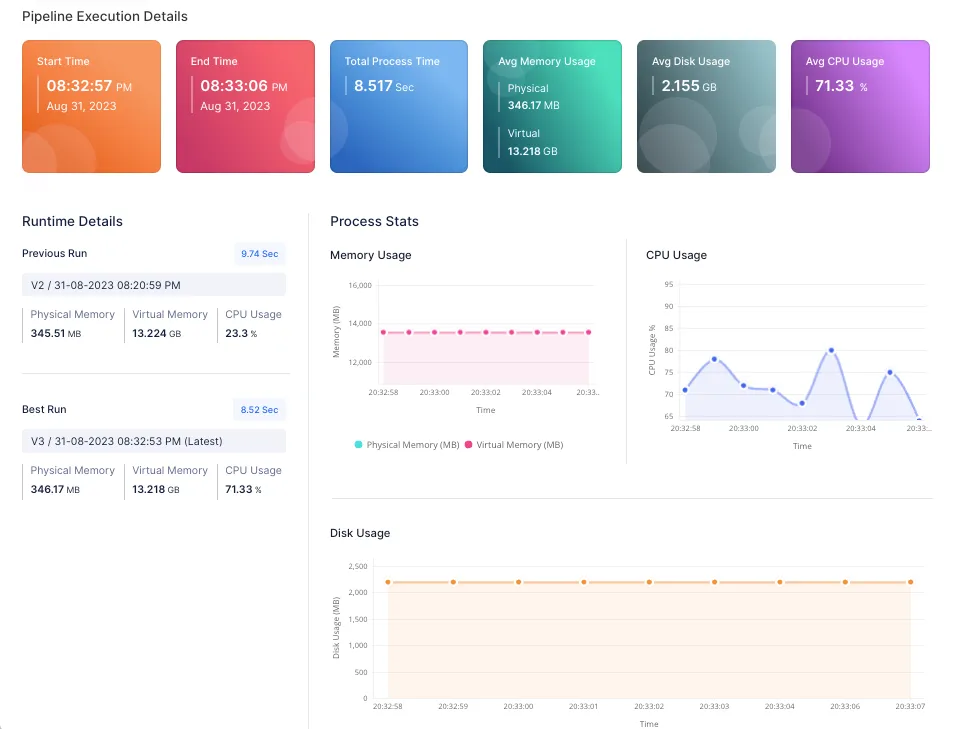Click the 2.155 GB disk usage value
The height and width of the screenshot is (729, 958).
(x=689, y=86)
